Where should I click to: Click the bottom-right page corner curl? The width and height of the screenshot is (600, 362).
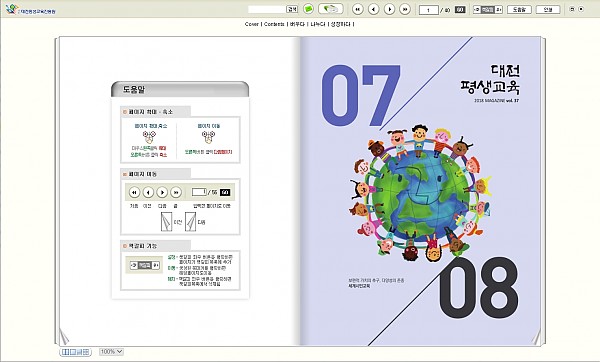pyautogui.click(x=536, y=337)
